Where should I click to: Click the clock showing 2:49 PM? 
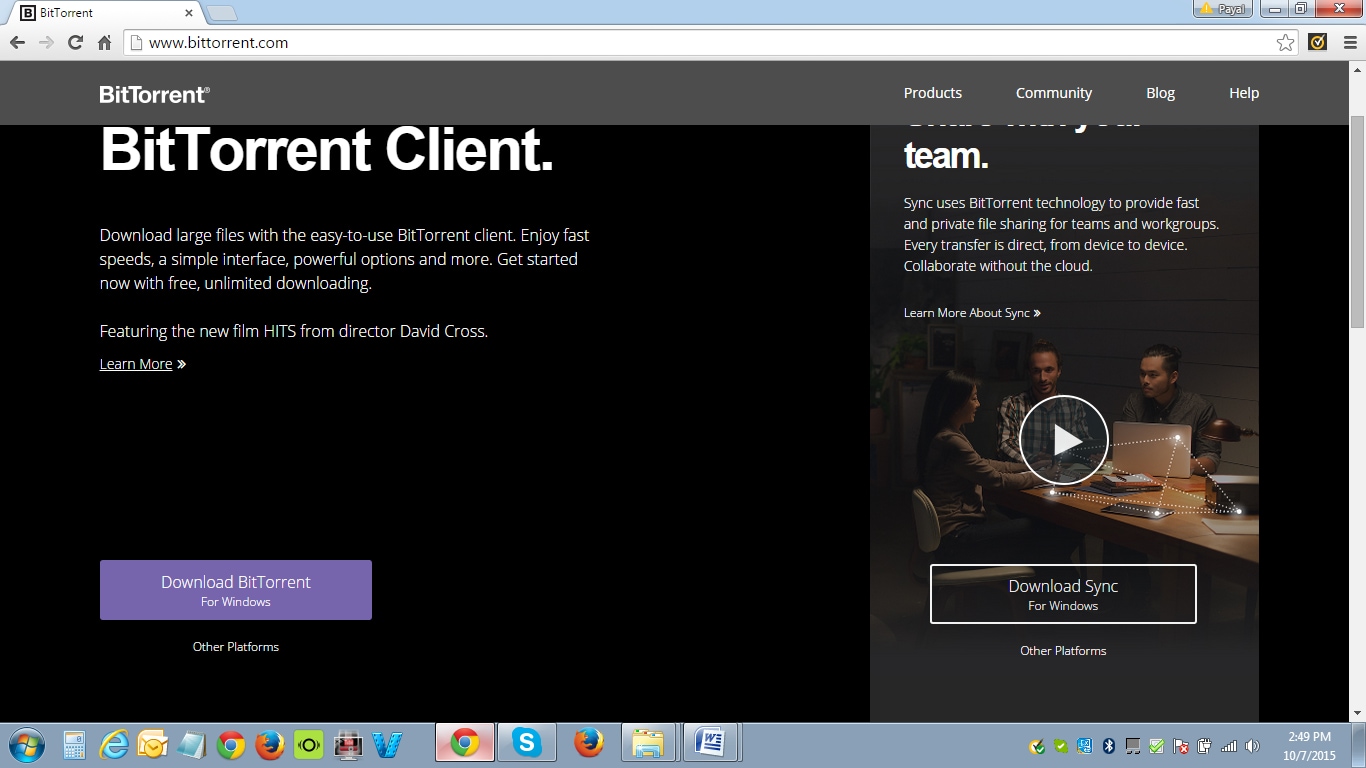1307,744
